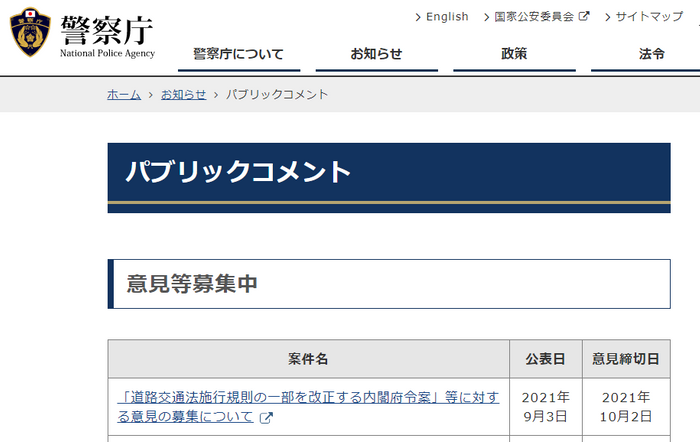The image size is (700, 442).
Task: Open the お知らせ main navigation menu
Action: tap(376, 54)
